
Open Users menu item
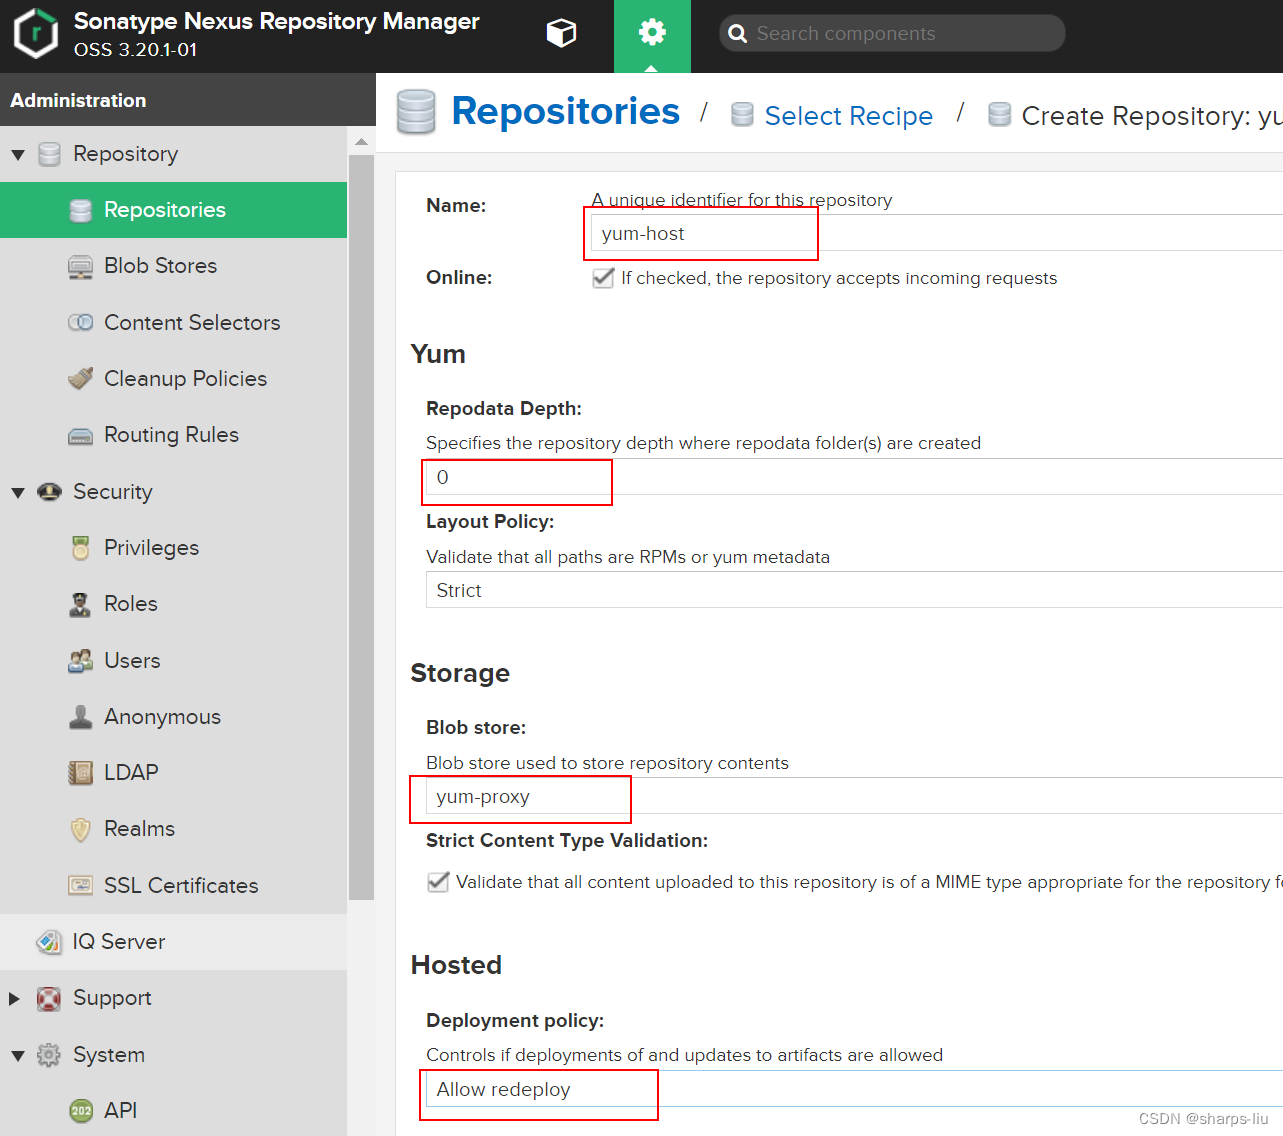tap(174, 660)
